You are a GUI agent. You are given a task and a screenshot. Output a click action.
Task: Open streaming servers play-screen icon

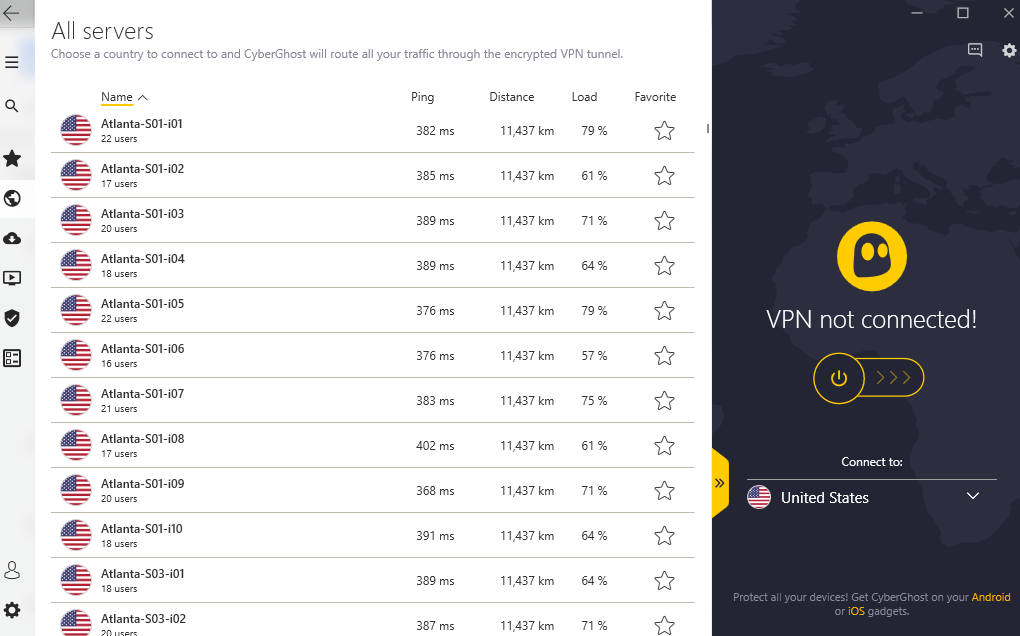tap(12, 278)
